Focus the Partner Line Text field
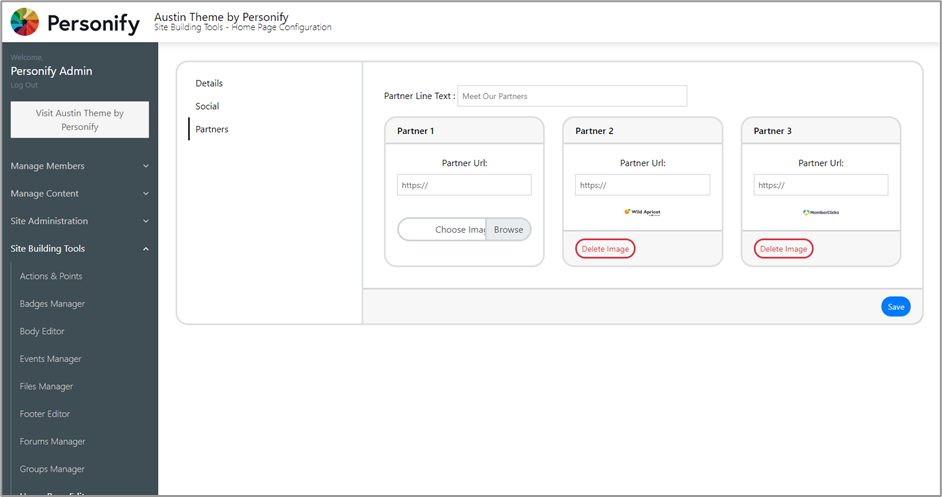 572,96
